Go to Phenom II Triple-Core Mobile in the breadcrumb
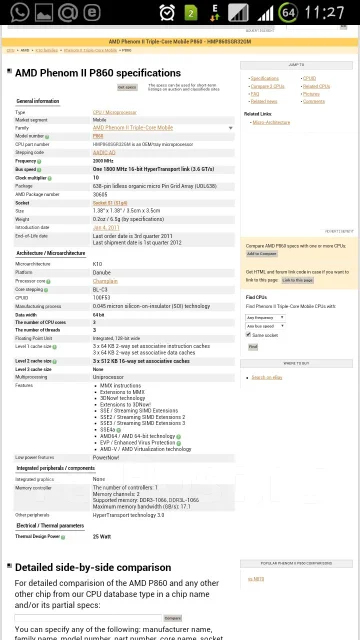 coord(90,50)
